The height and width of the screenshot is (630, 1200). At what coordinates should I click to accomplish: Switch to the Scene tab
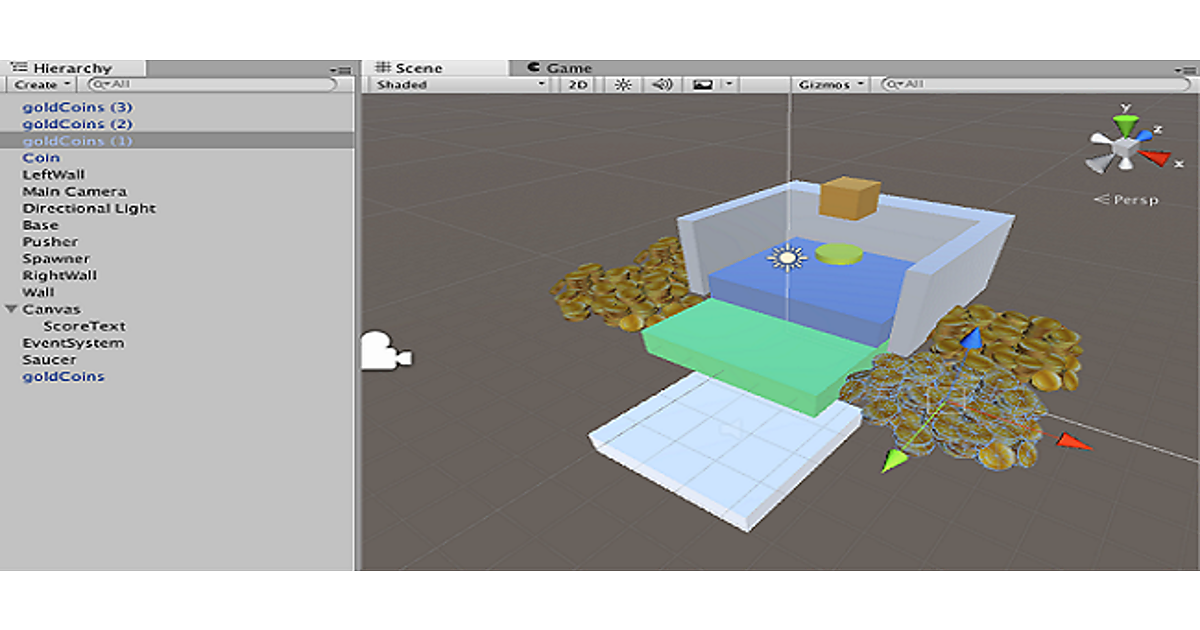pos(435,68)
